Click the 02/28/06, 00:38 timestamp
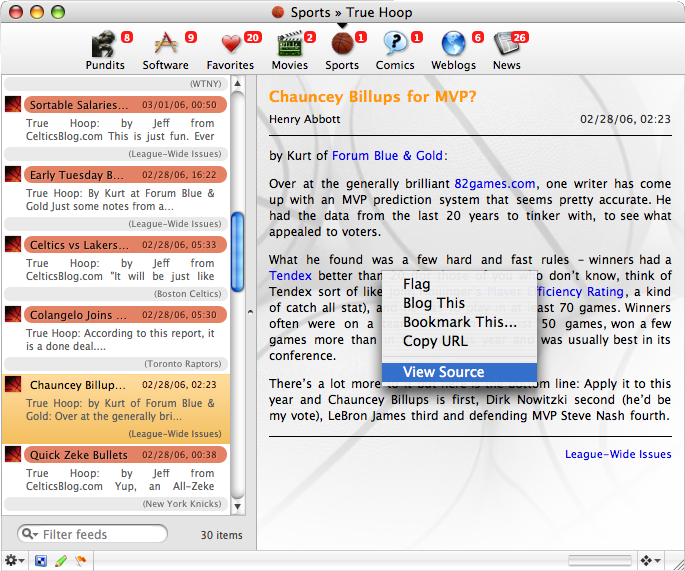Image resolution: width=685 pixels, height=571 pixels. pos(179,455)
